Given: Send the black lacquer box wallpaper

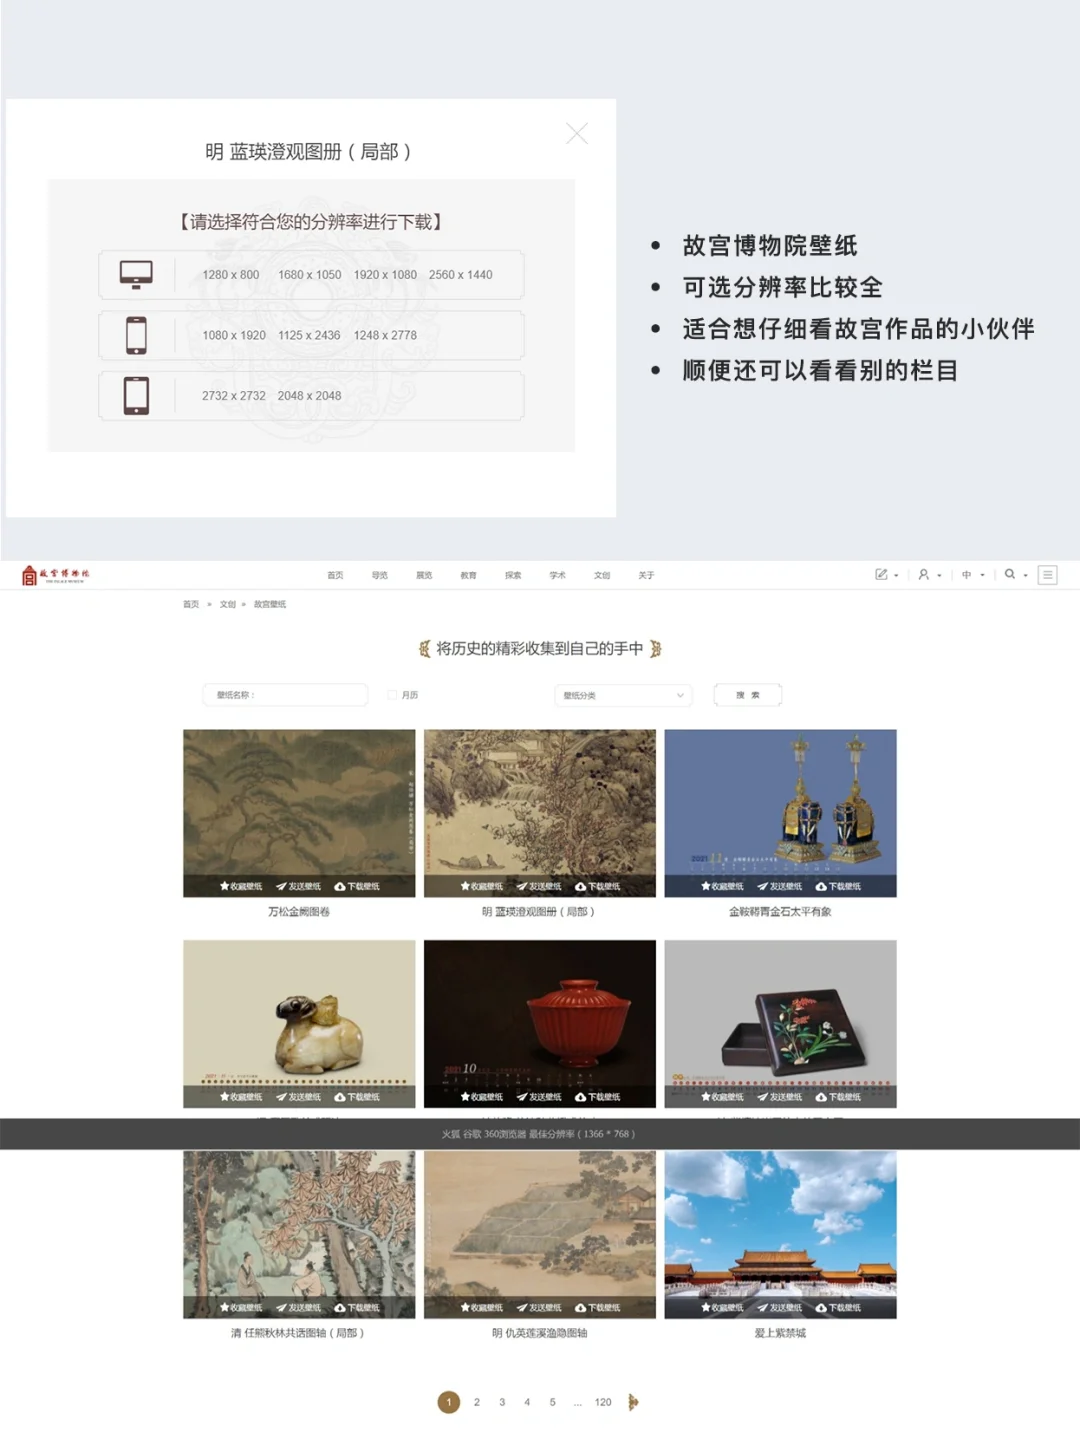Looking at the screenshot, I should coord(780,1097).
